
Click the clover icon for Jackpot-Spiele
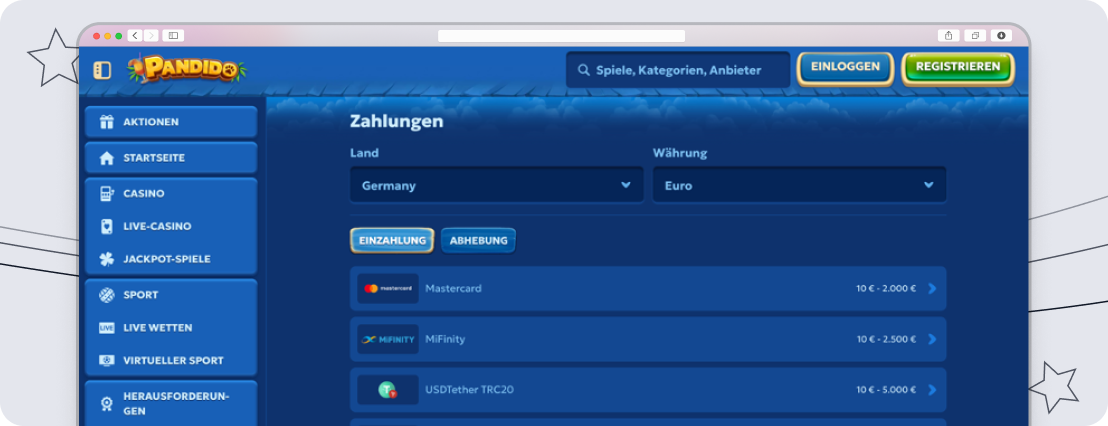point(107,259)
